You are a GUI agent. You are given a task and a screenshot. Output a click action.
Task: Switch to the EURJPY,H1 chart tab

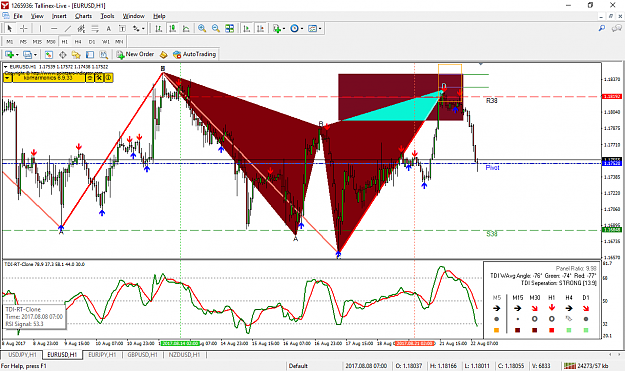[x=102, y=355]
